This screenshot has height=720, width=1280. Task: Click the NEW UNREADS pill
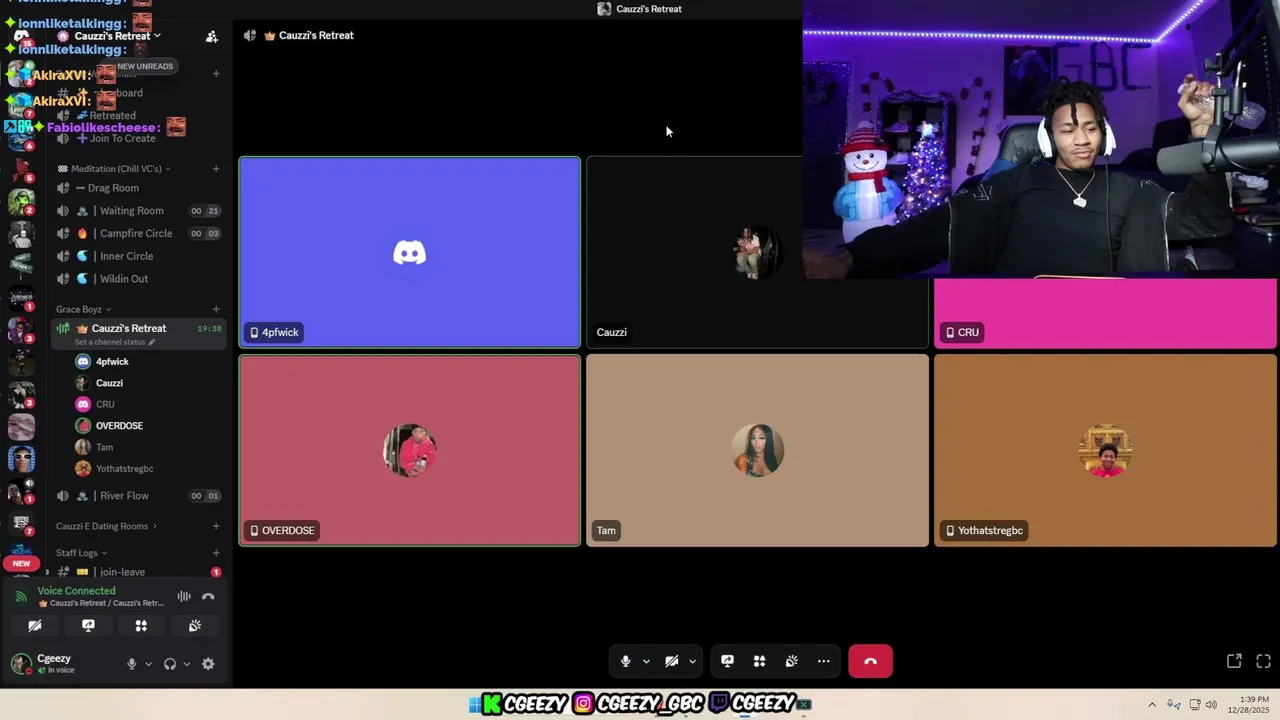coord(143,66)
